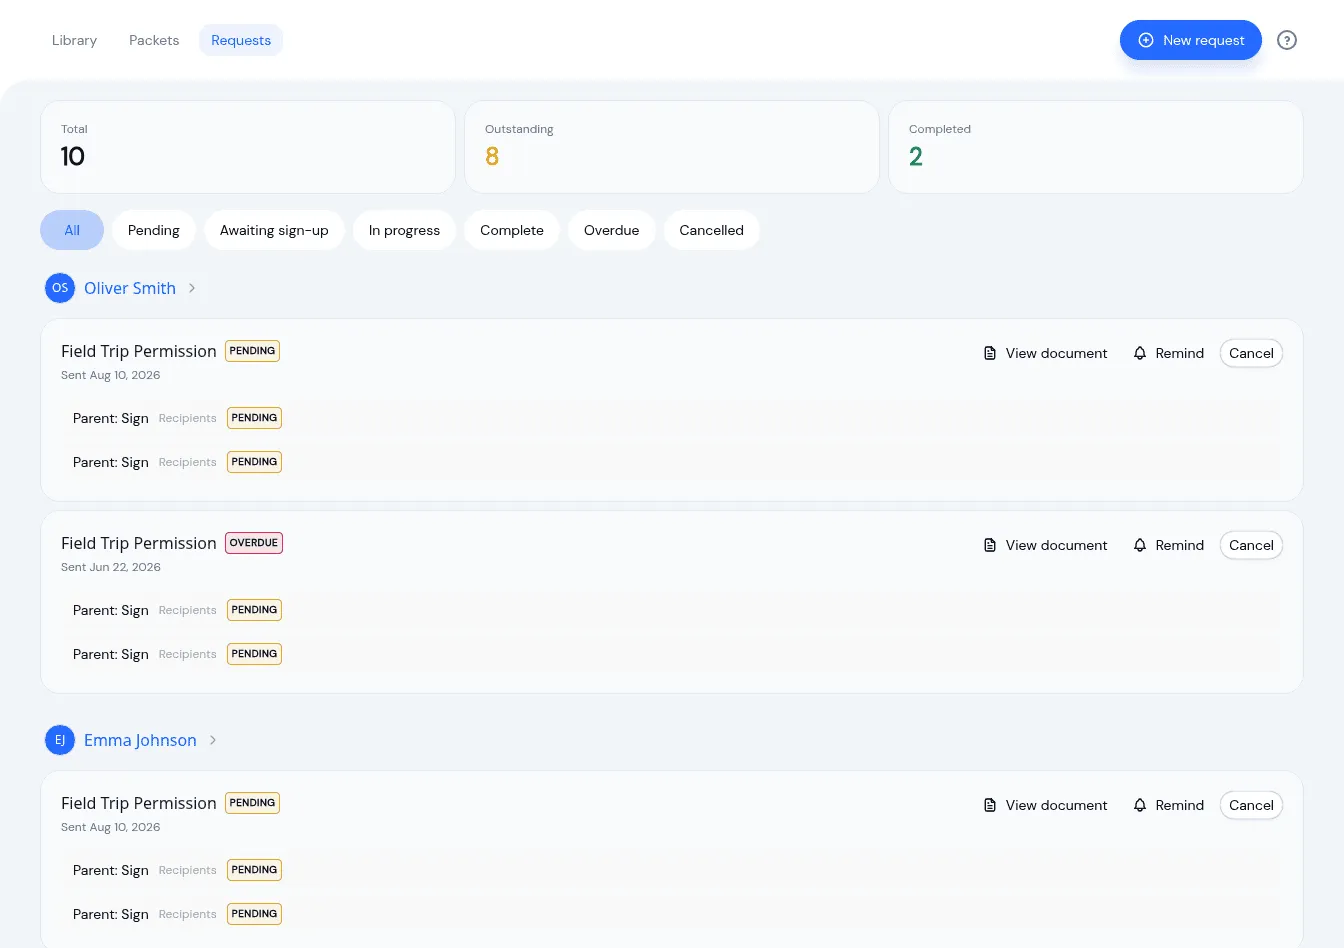Click the Total 10 summary card
1344x948 pixels.
point(248,147)
